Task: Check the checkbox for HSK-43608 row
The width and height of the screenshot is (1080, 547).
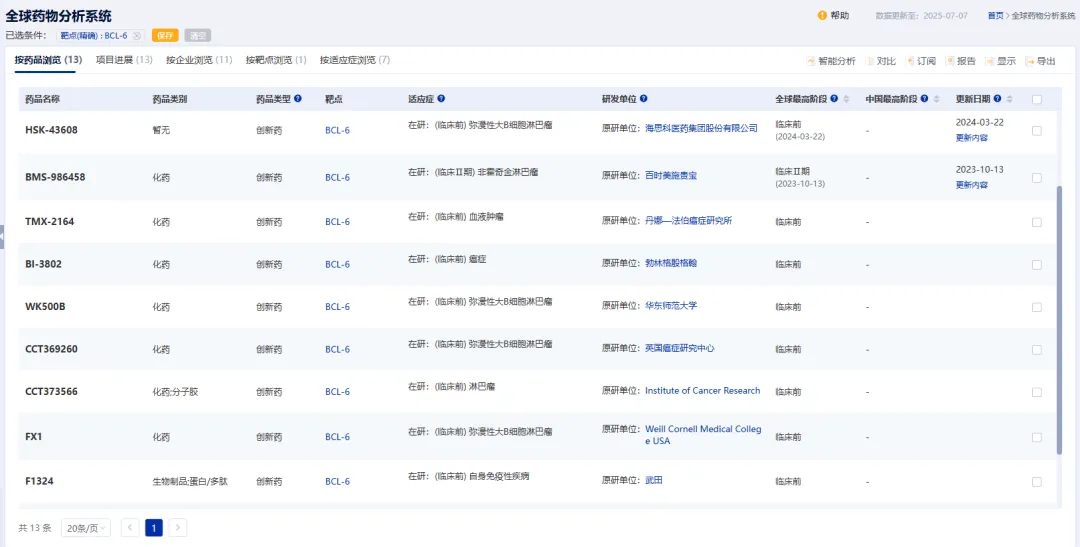Action: (x=1036, y=130)
